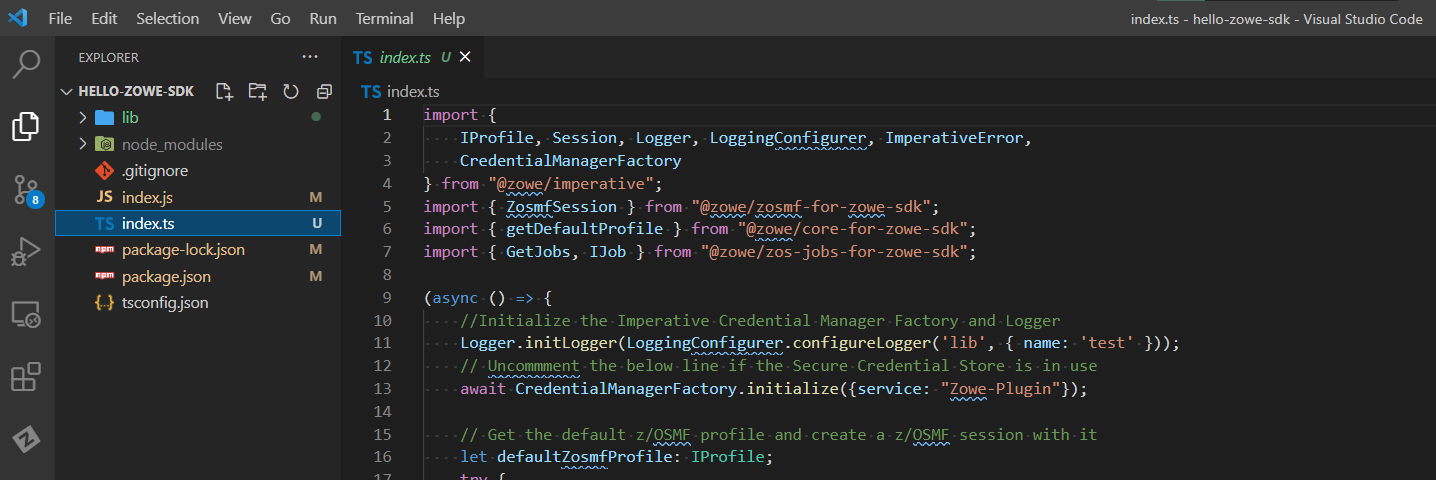Viewport: 1436px width, 480px height.
Task: Open the Search view in activity bar
Action: (x=26, y=65)
